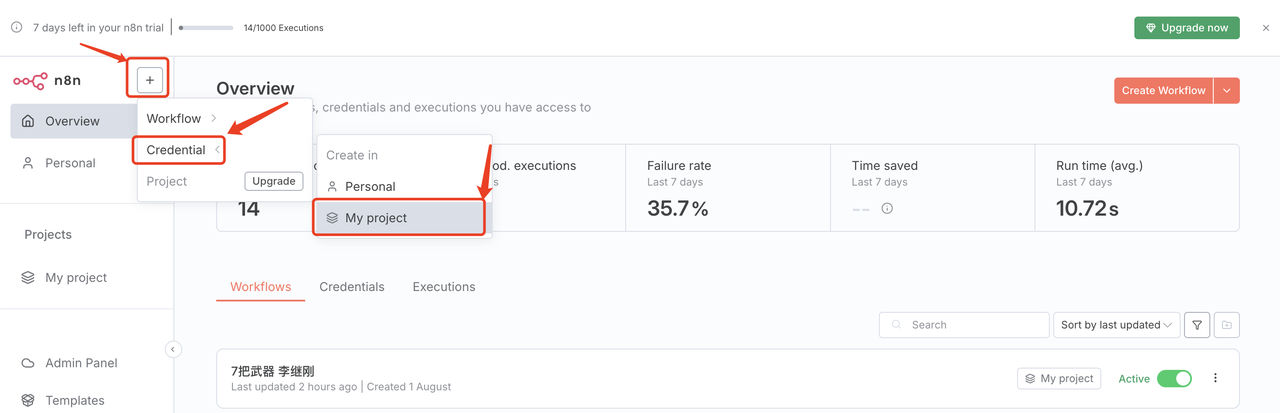Dismiss the trial banner with X
1280x413 pixels.
(1265, 28)
